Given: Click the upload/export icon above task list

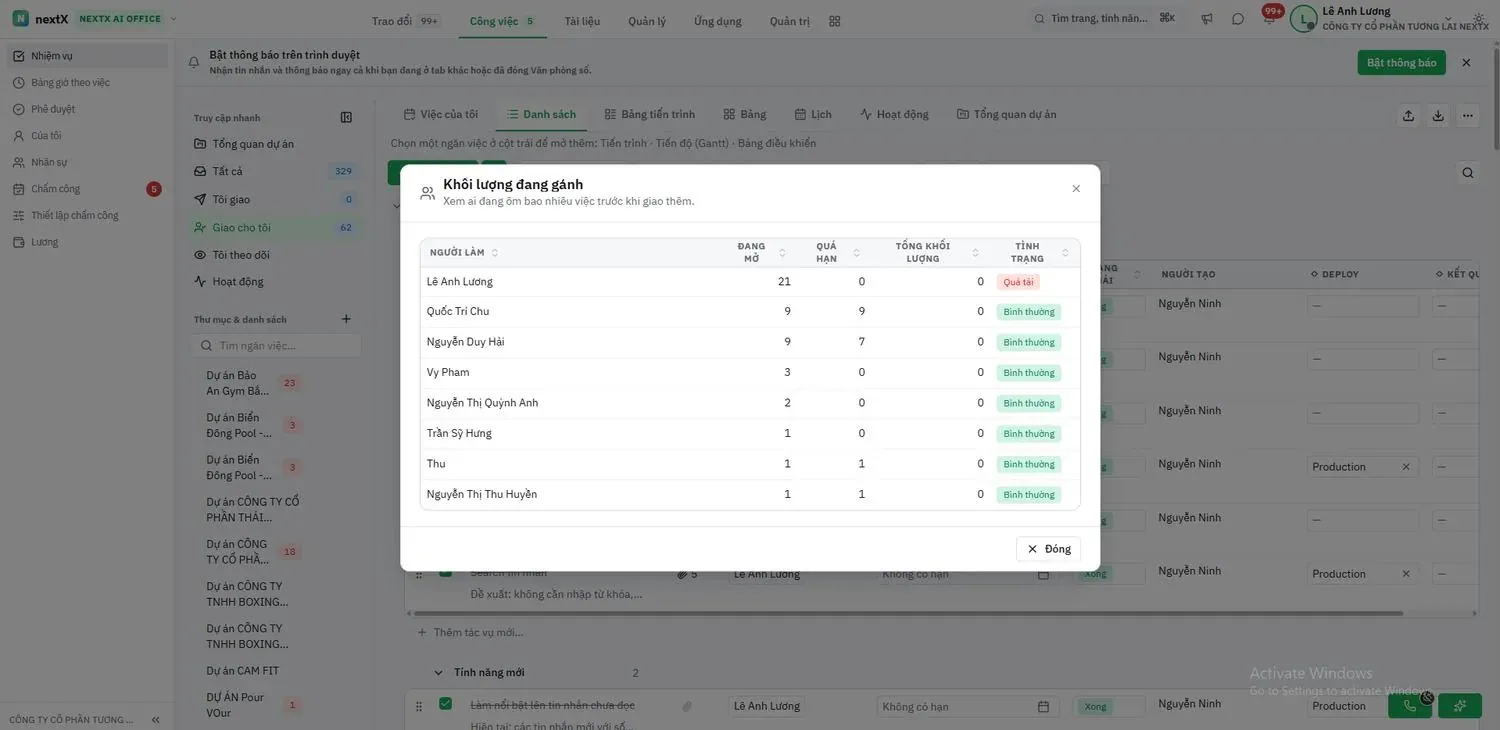Looking at the screenshot, I should click(x=1408, y=115).
